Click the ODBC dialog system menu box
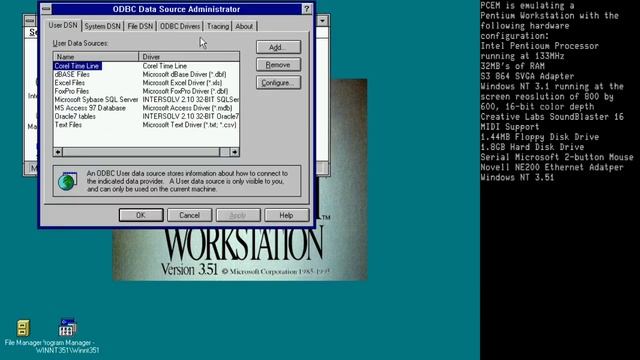The width and height of the screenshot is (640, 360). tap(46, 9)
